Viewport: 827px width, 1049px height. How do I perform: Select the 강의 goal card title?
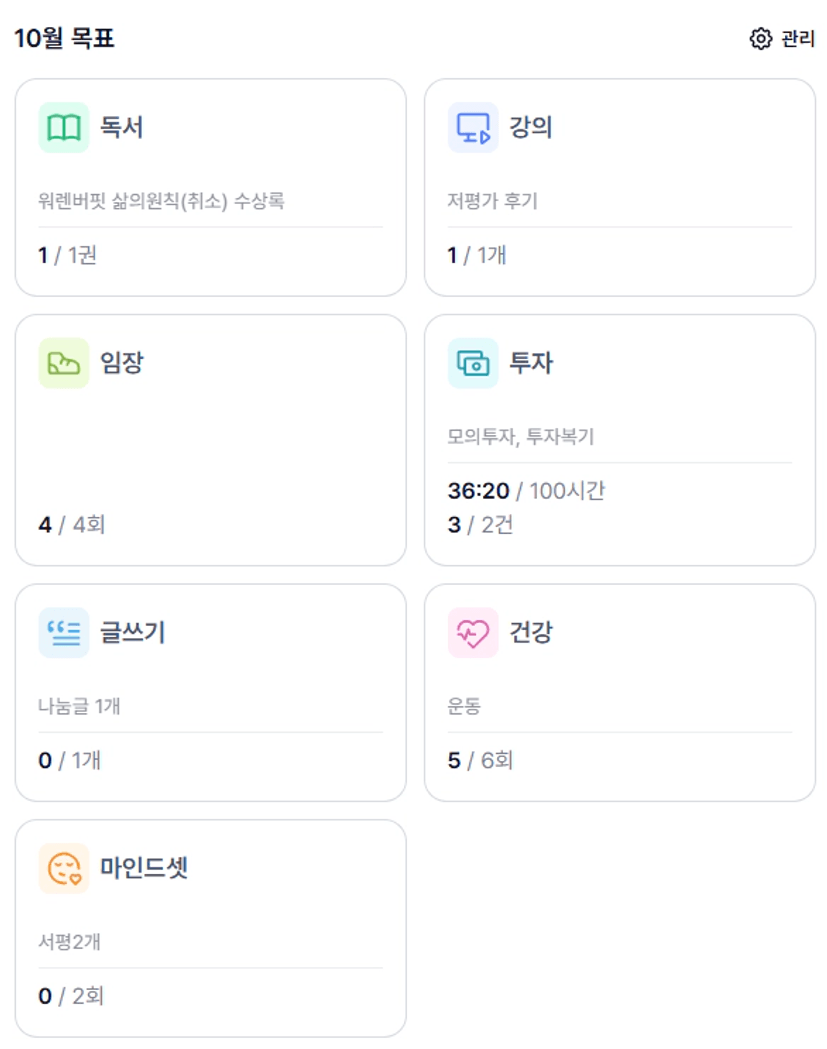[531, 128]
